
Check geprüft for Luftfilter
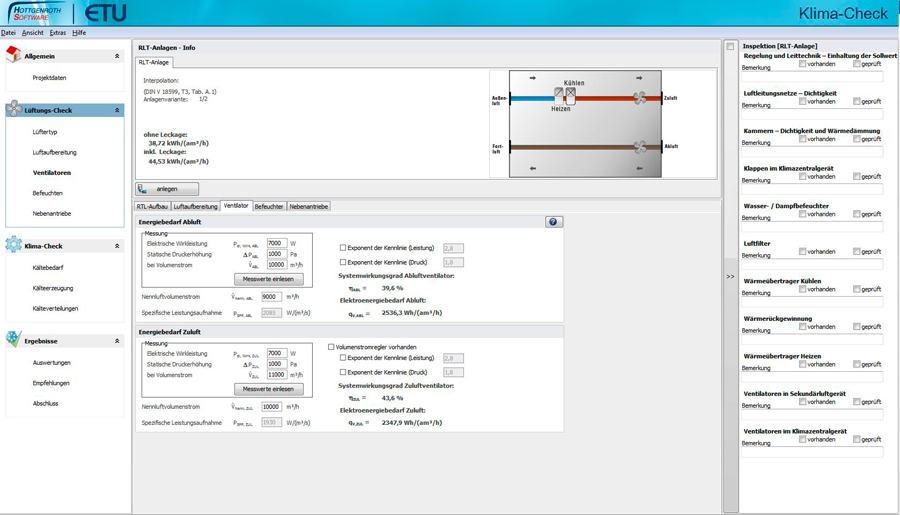click(x=856, y=251)
